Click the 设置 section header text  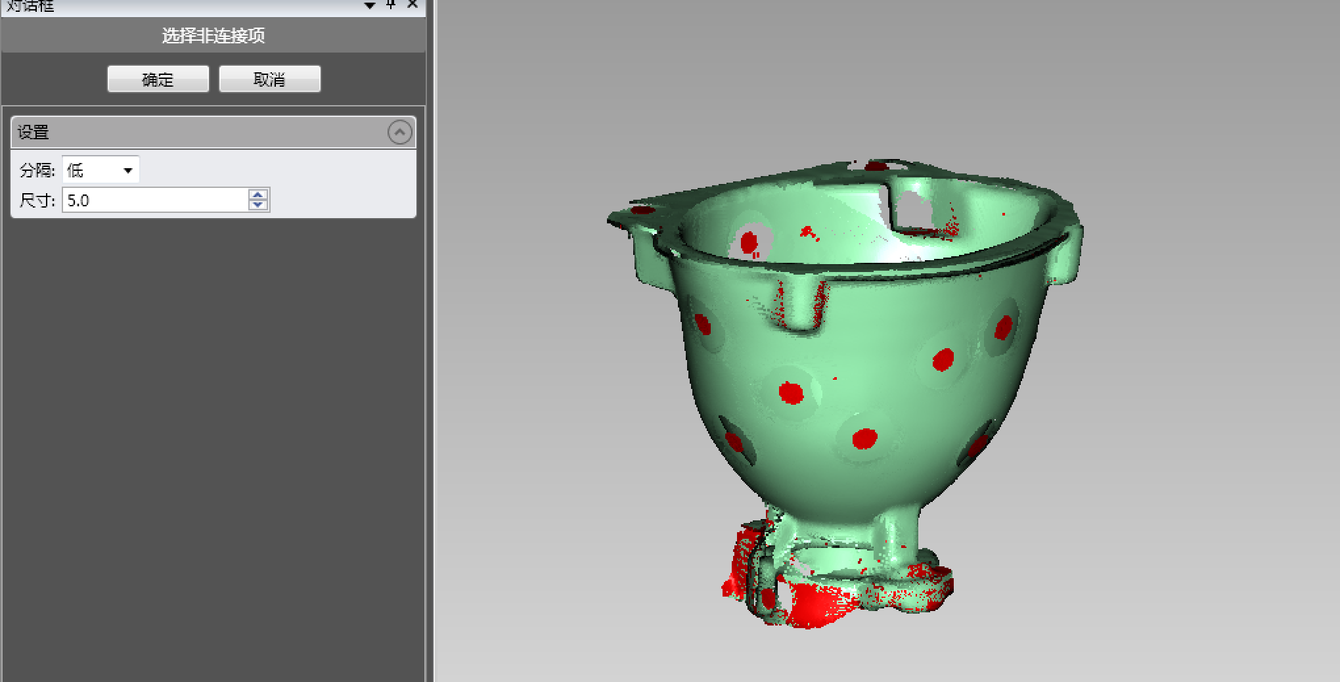33,132
